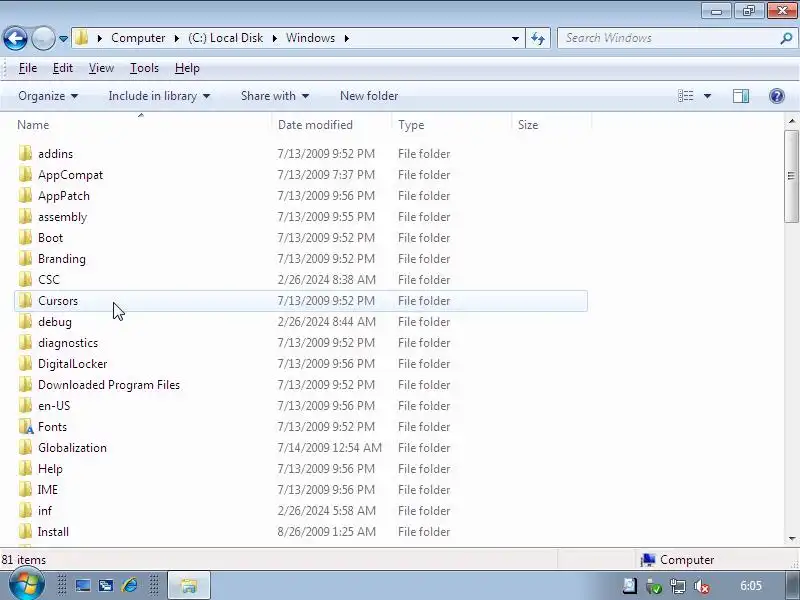This screenshot has width=800, height=600.
Task: Open Explorer help icon
Action: coord(777,96)
